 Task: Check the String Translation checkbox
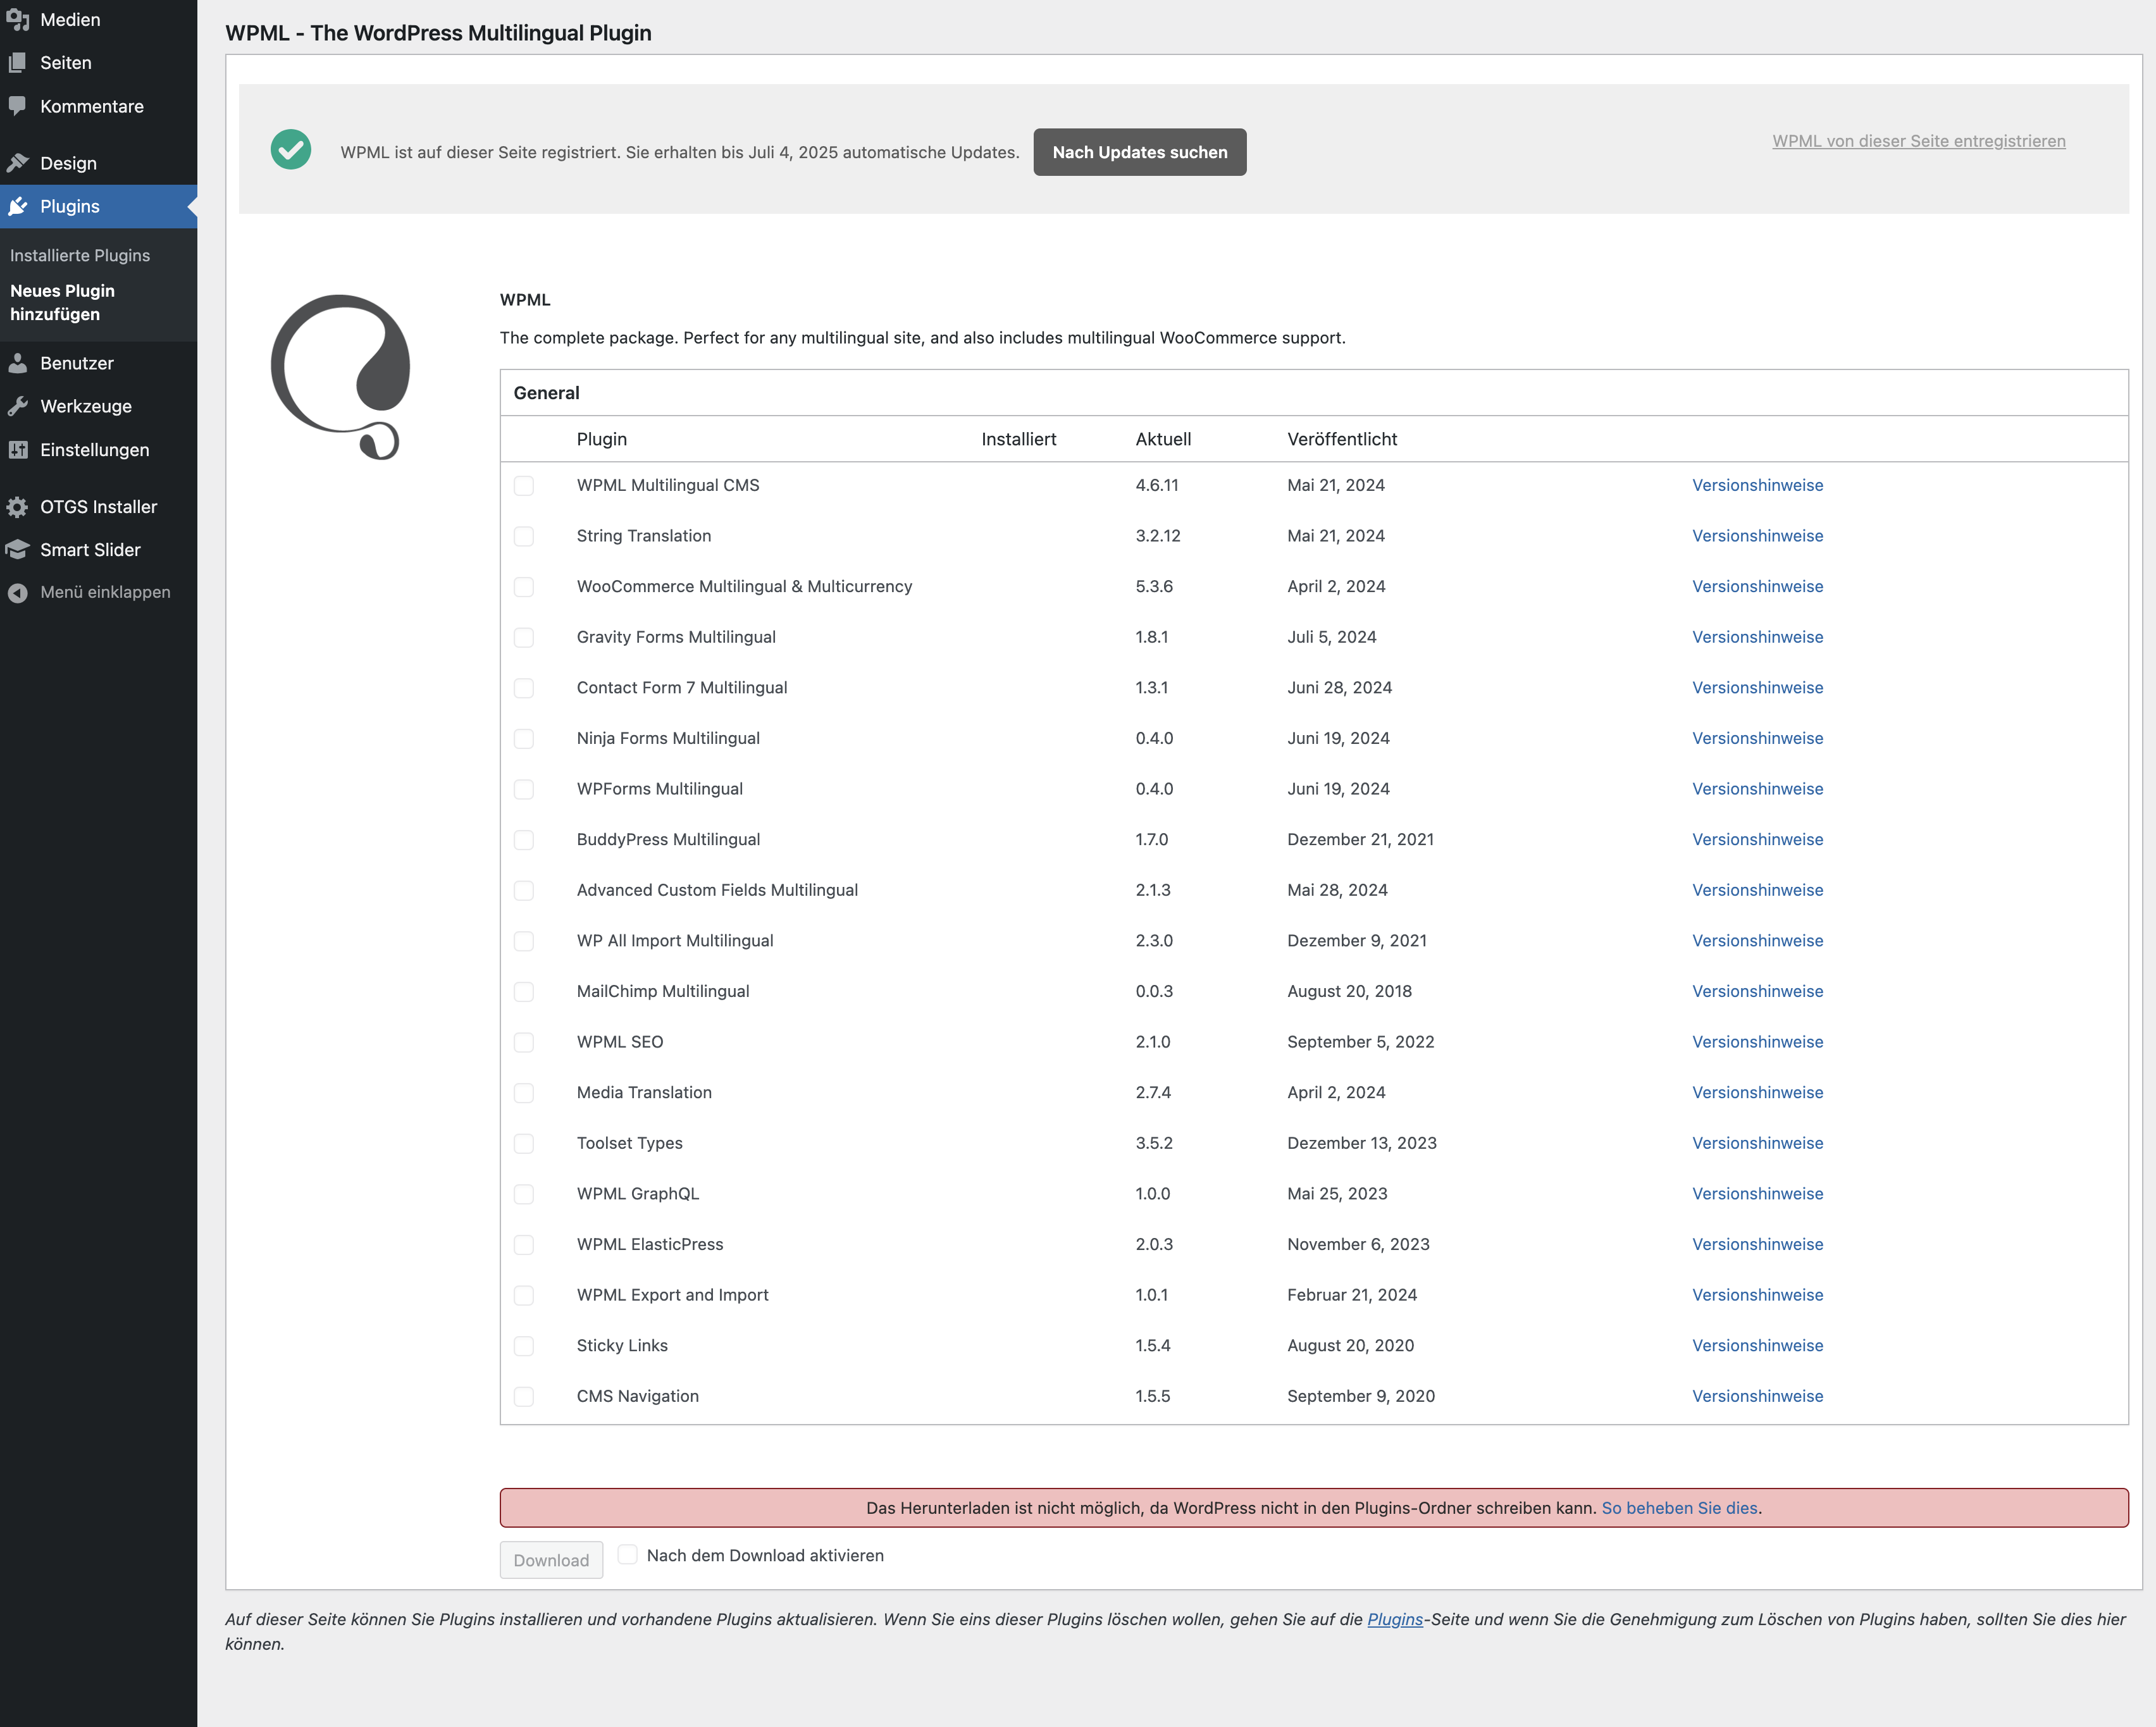click(x=524, y=536)
